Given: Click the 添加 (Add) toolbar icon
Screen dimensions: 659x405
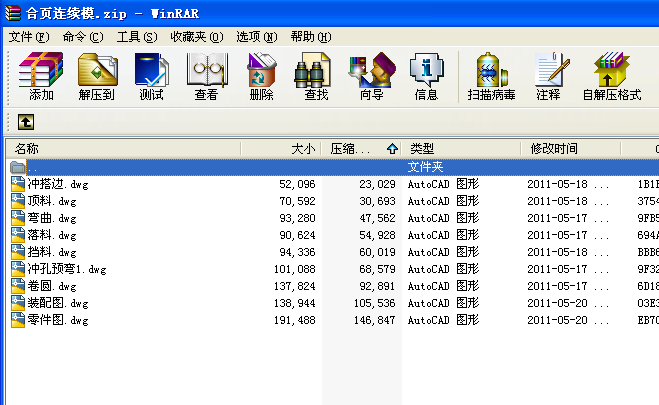Looking at the screenshot, I should [41, 76].
